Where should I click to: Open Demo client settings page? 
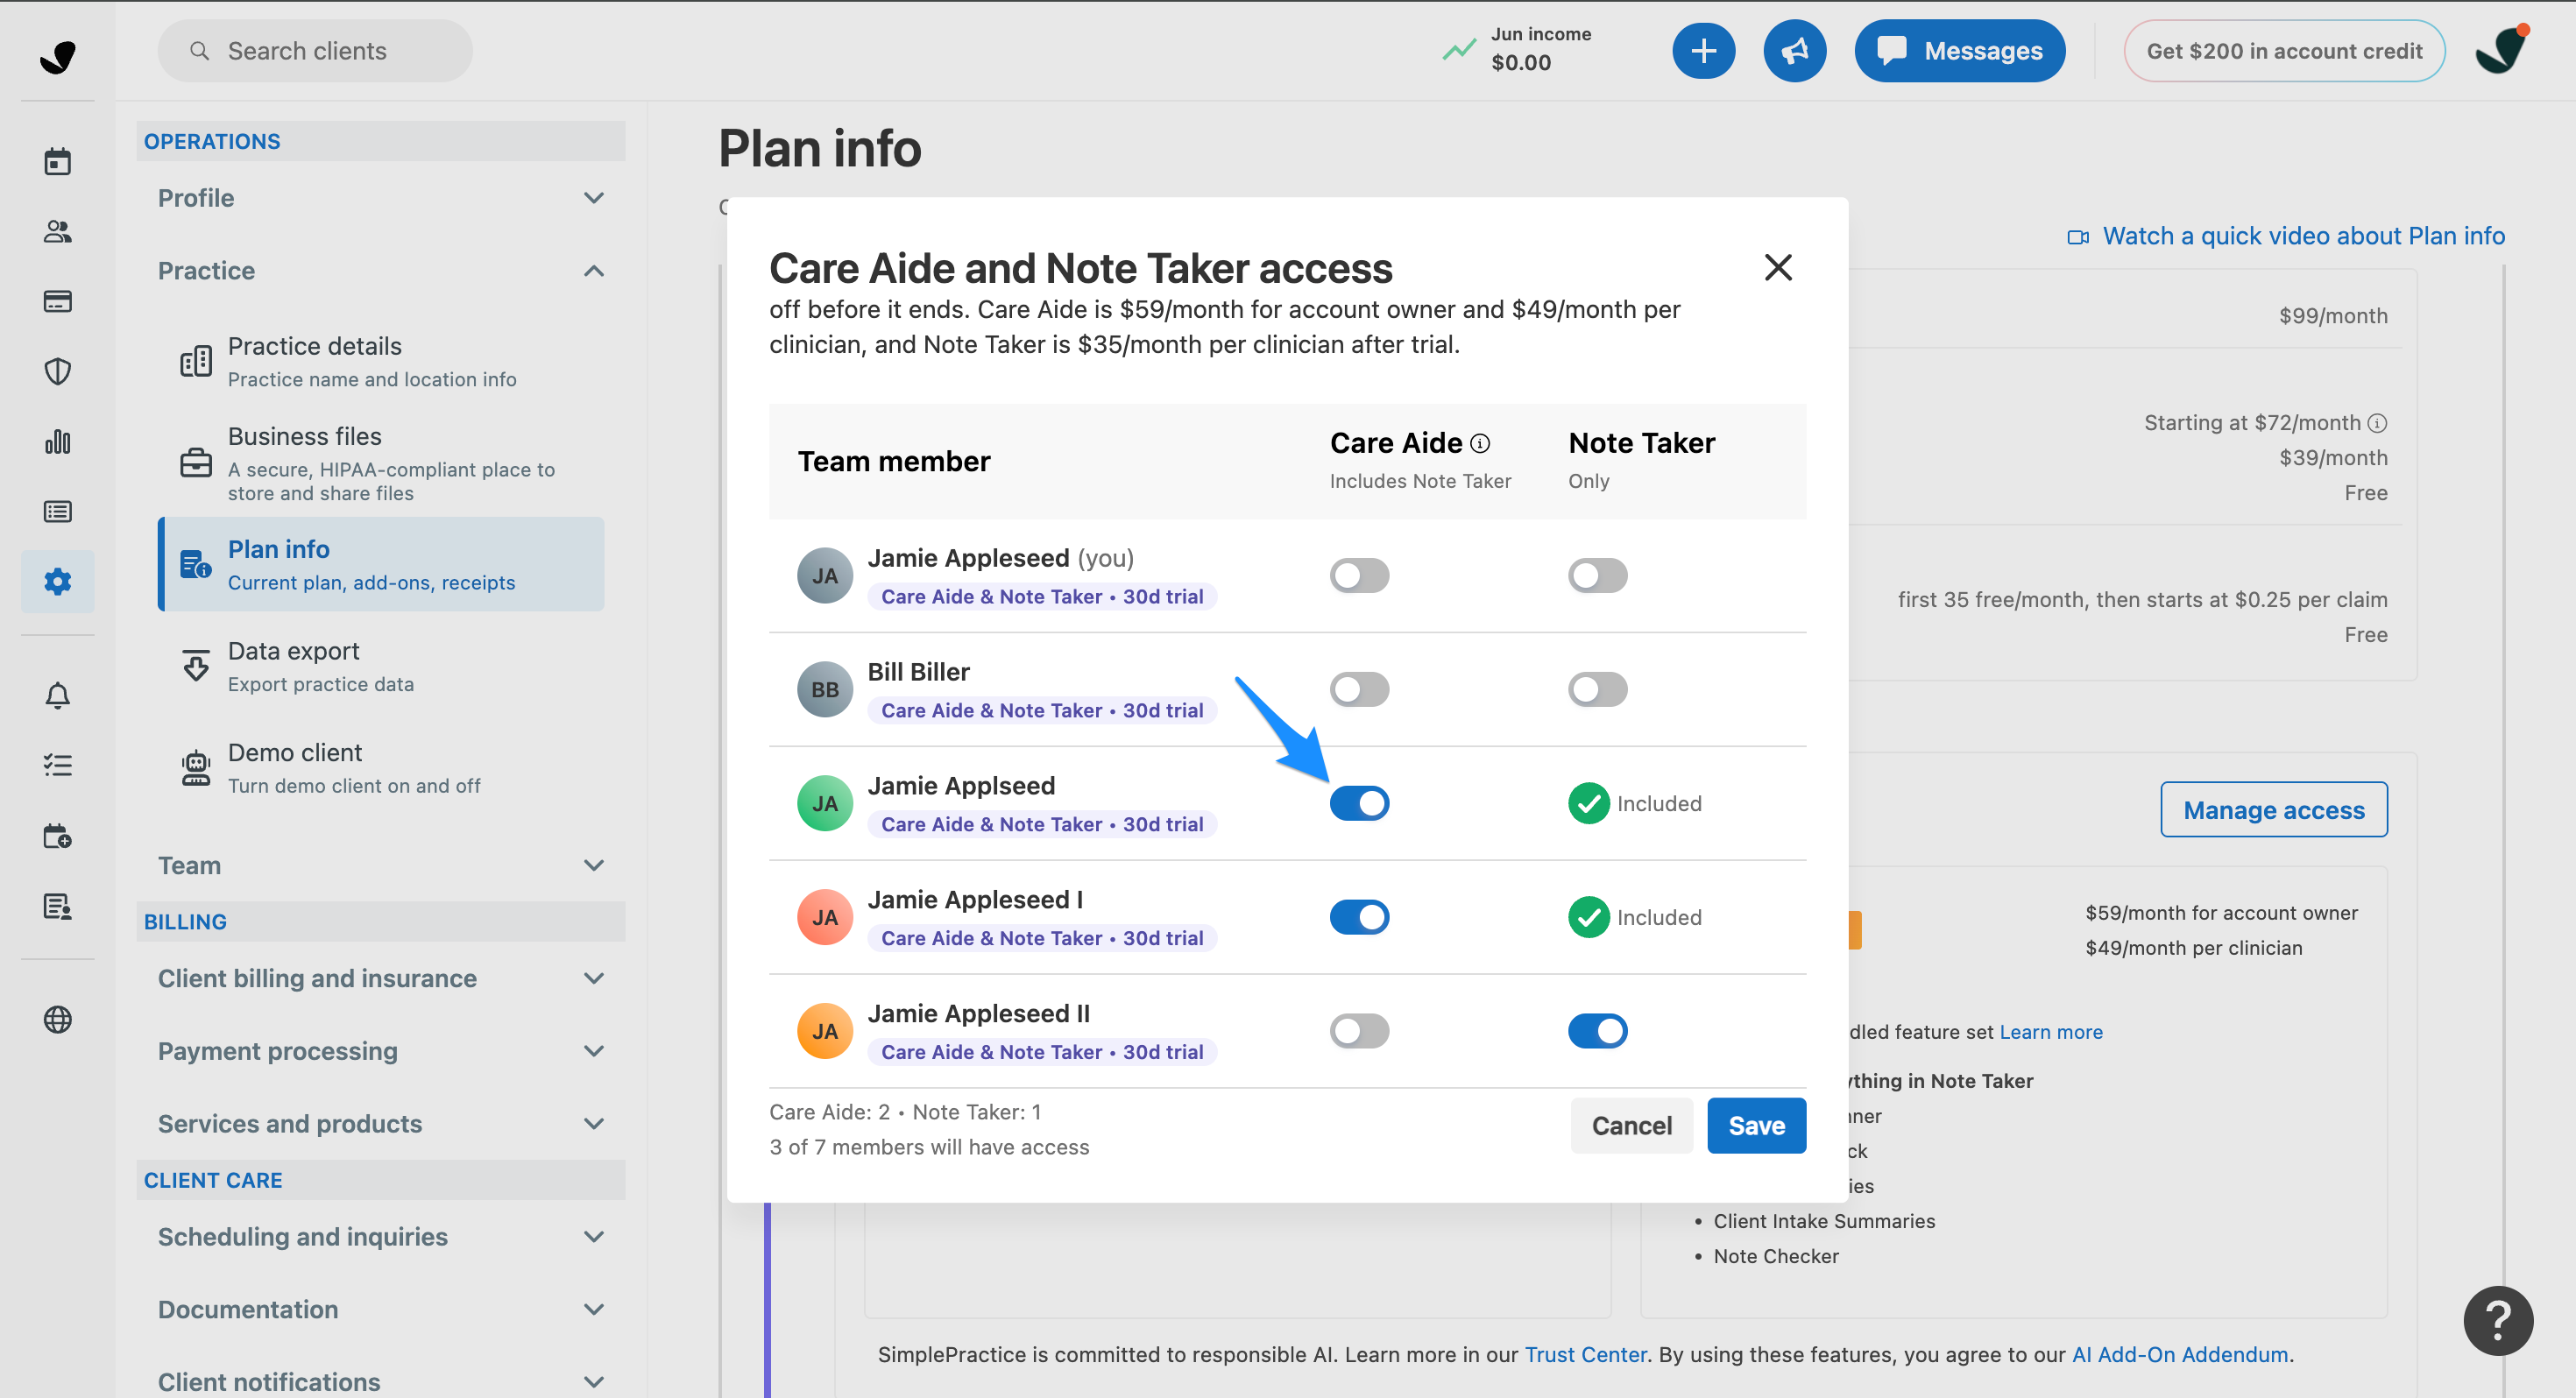coord(381,768)
